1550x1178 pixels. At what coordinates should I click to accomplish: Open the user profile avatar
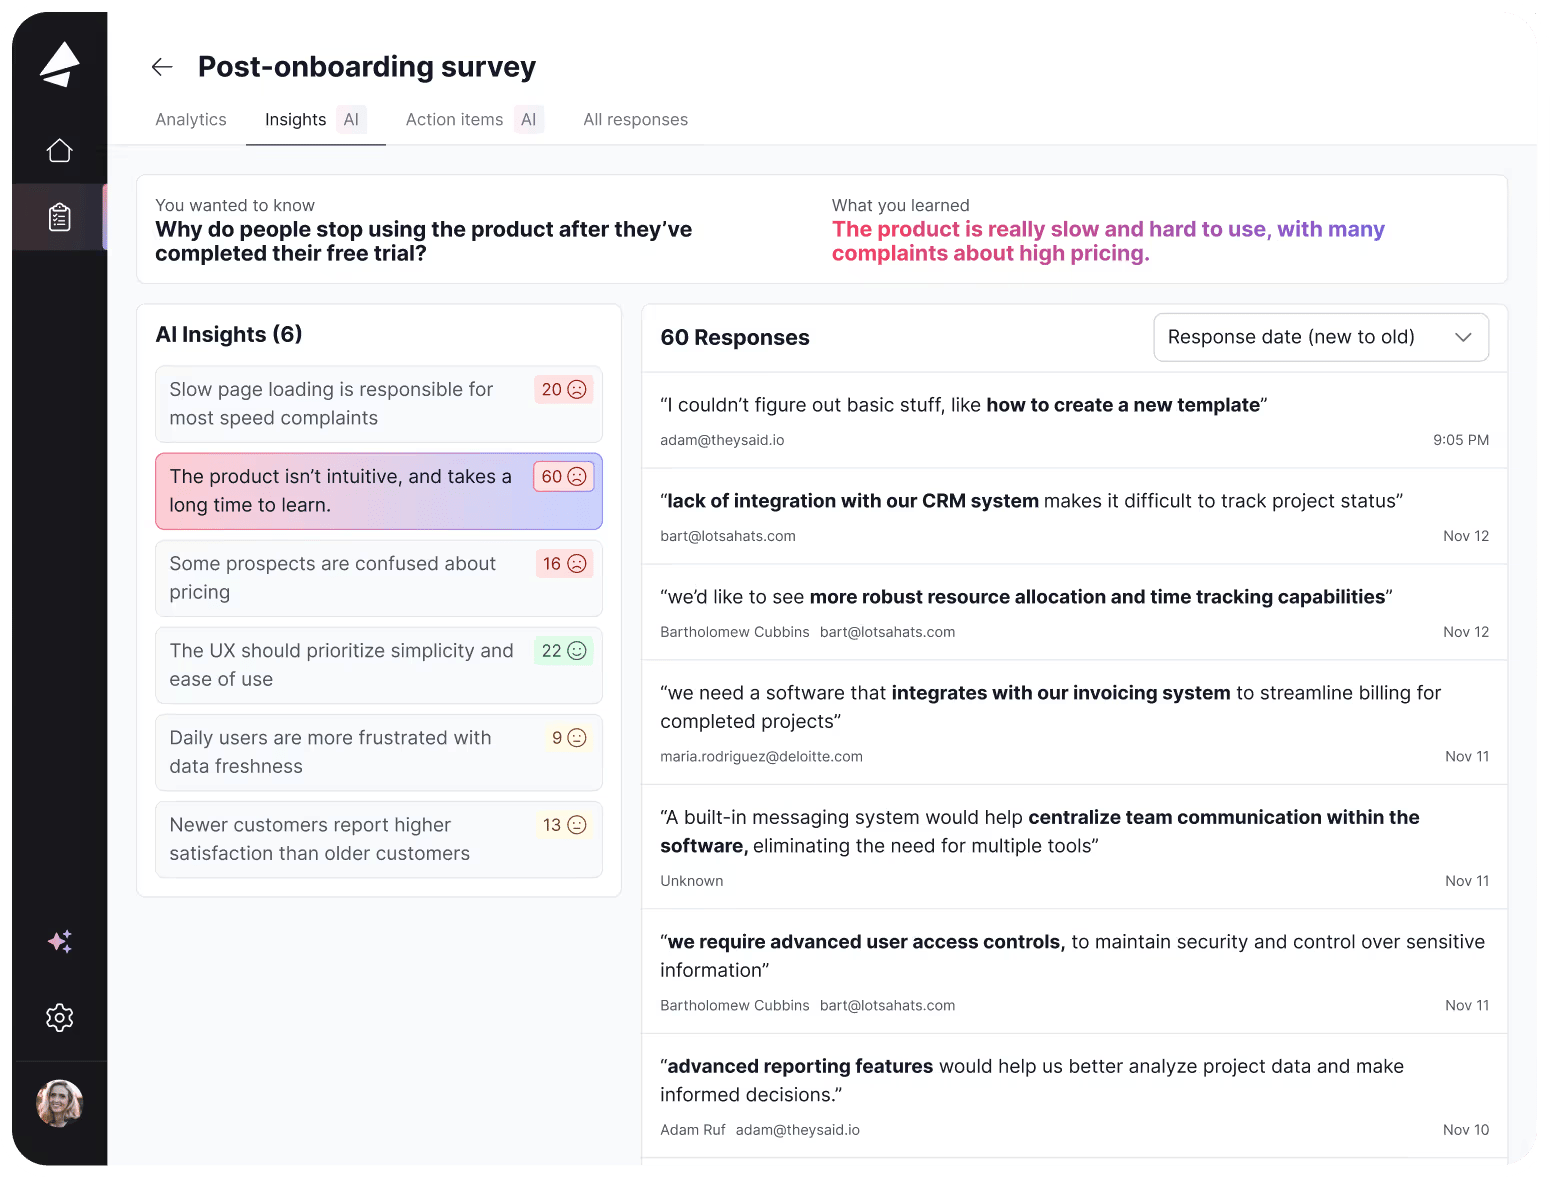60,1104
